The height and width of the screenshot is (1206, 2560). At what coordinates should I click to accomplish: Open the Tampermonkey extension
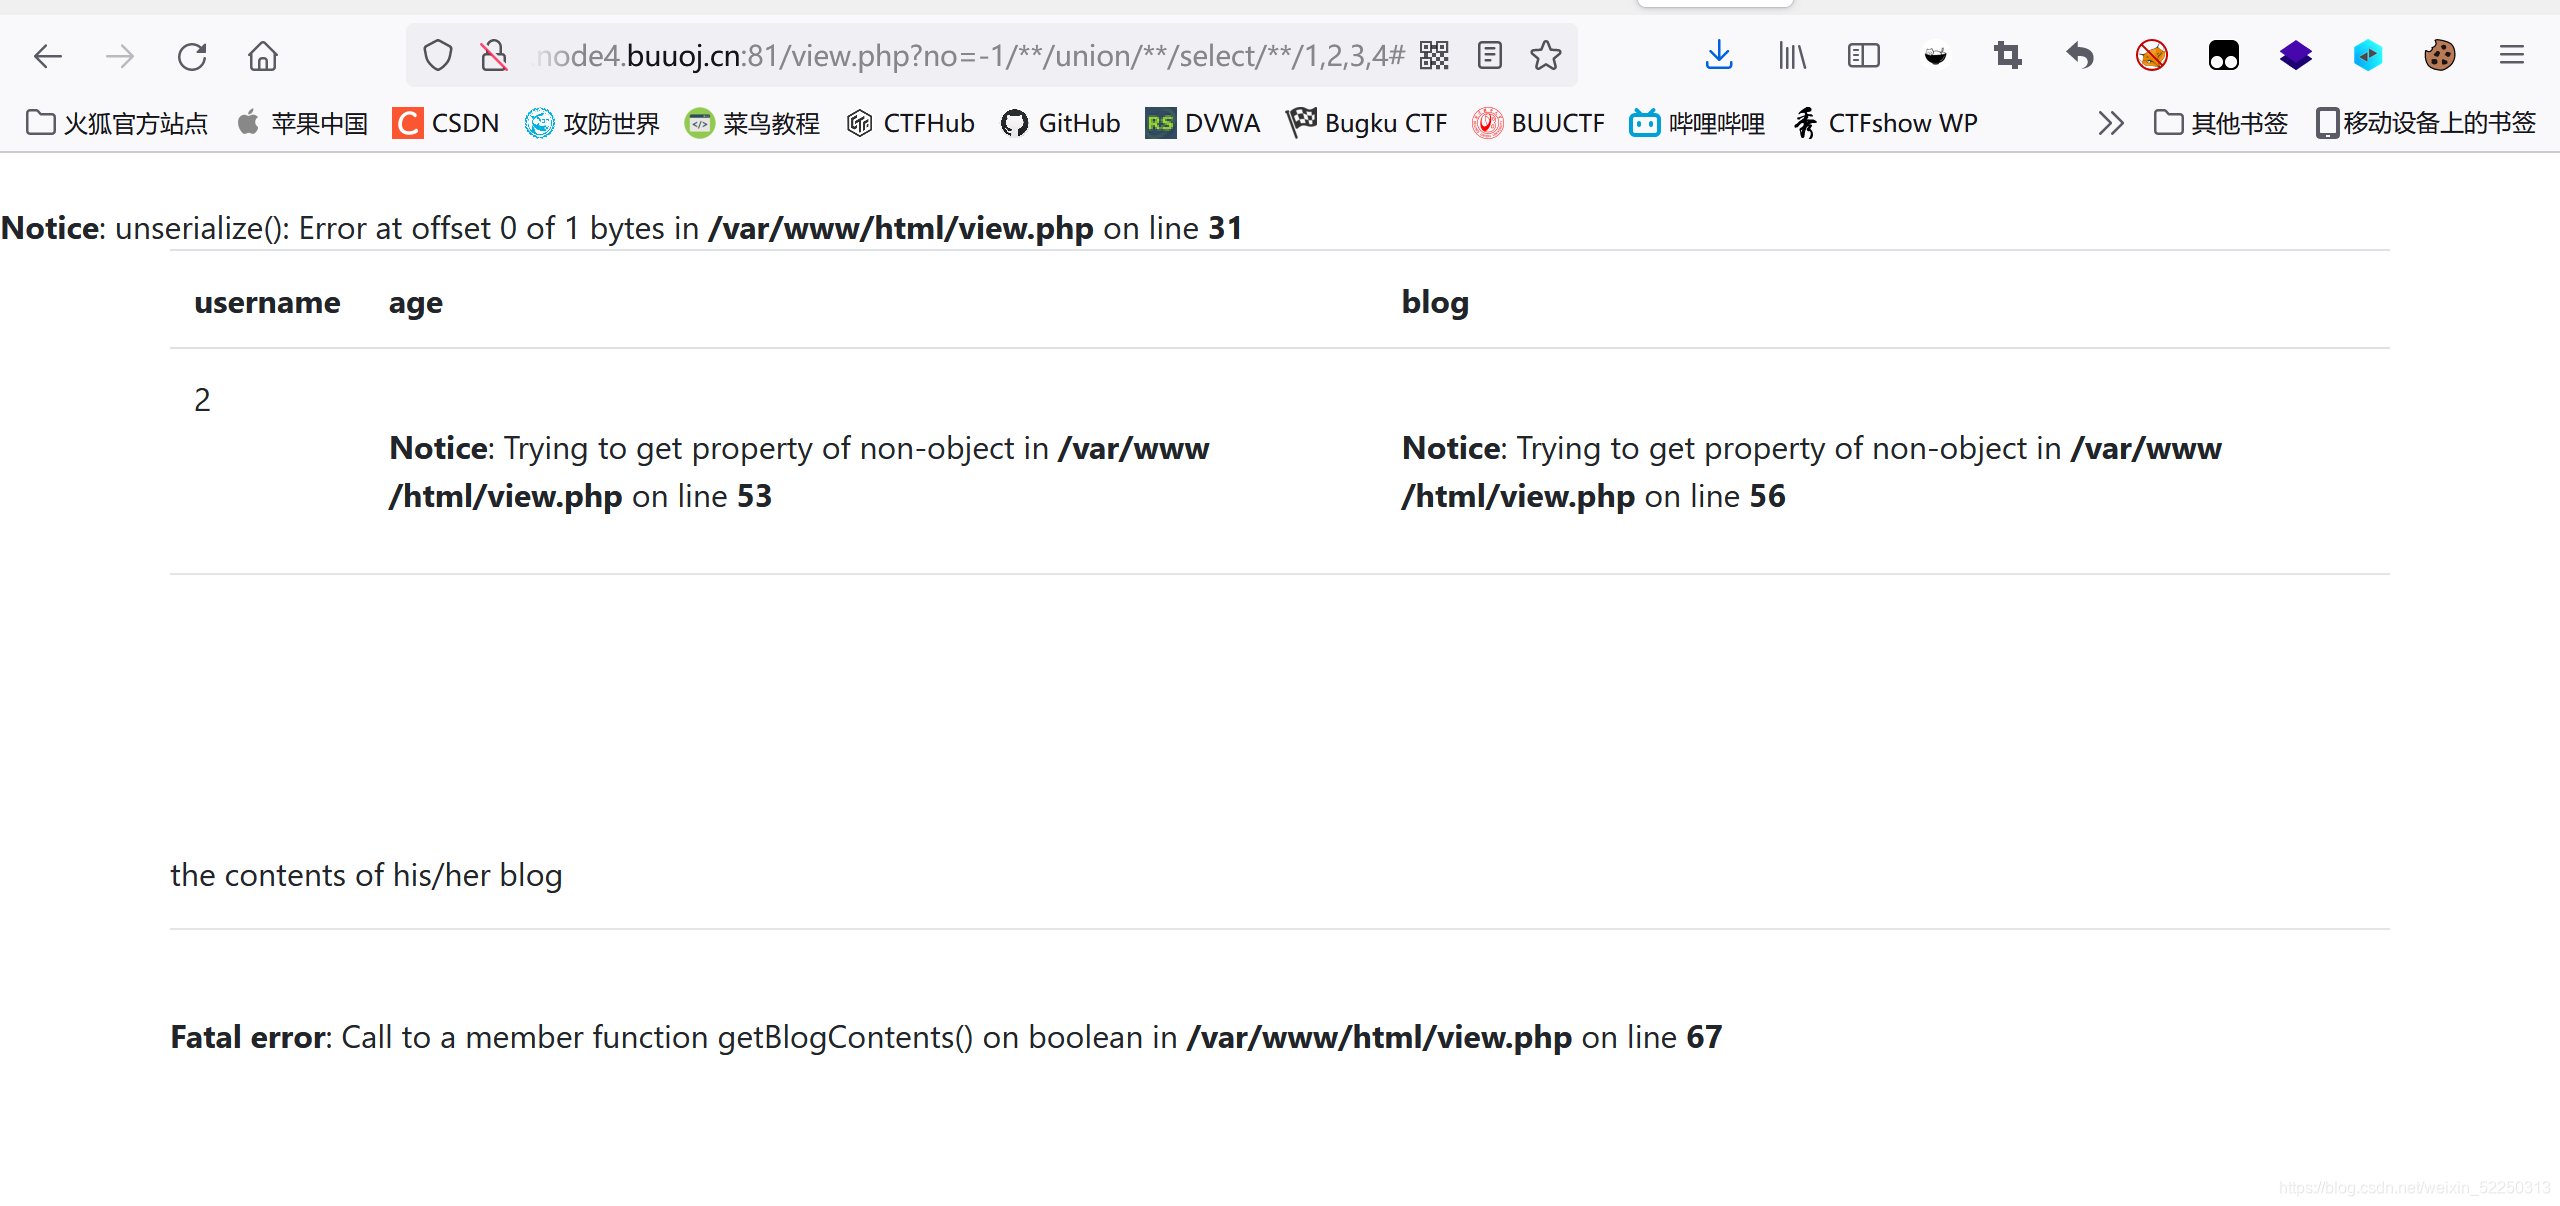point(2224,56)
